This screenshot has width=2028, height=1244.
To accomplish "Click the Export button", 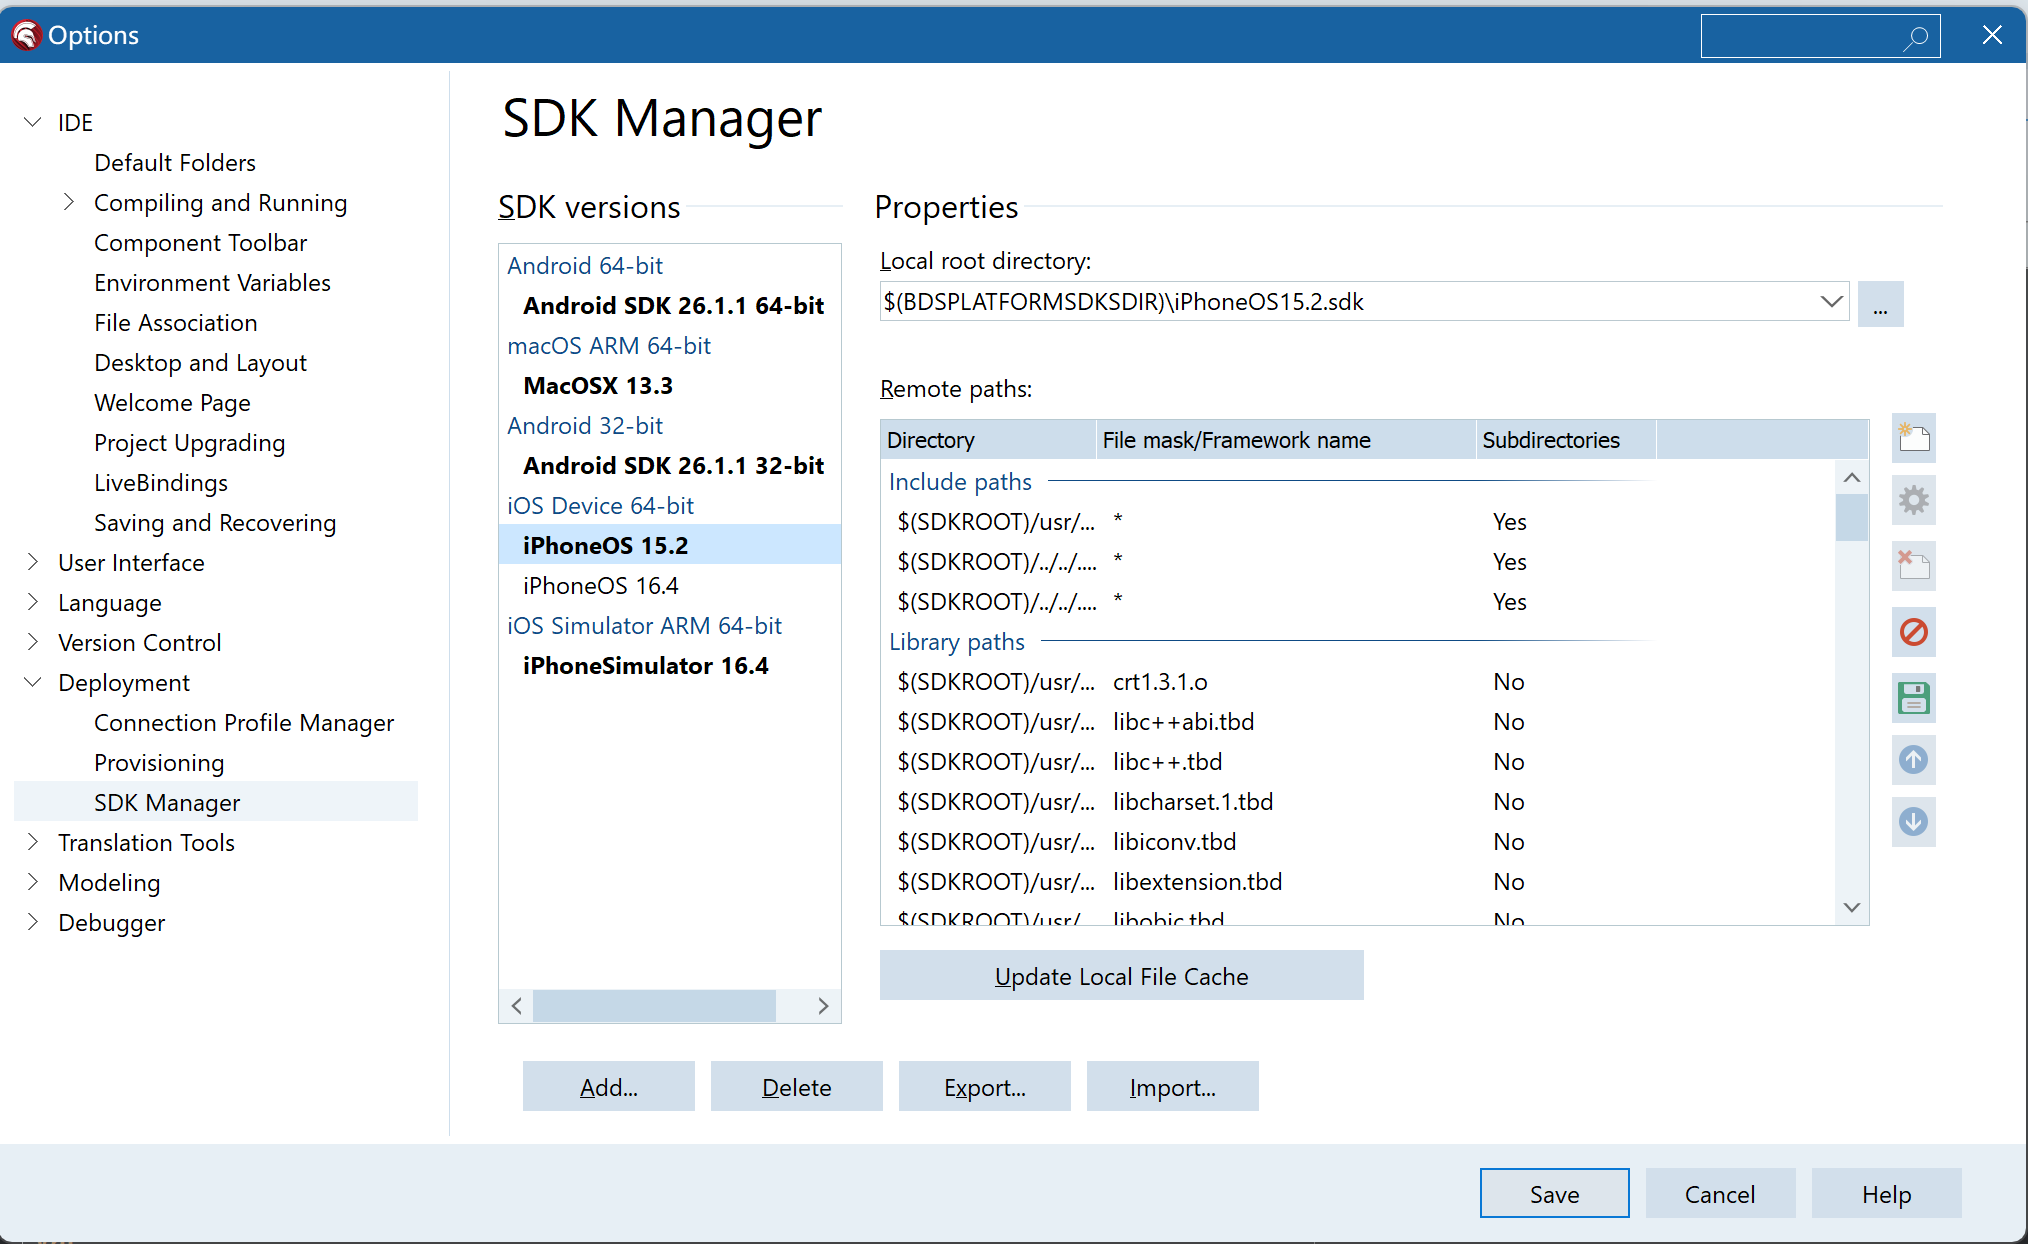I will tap(984, 1087).
